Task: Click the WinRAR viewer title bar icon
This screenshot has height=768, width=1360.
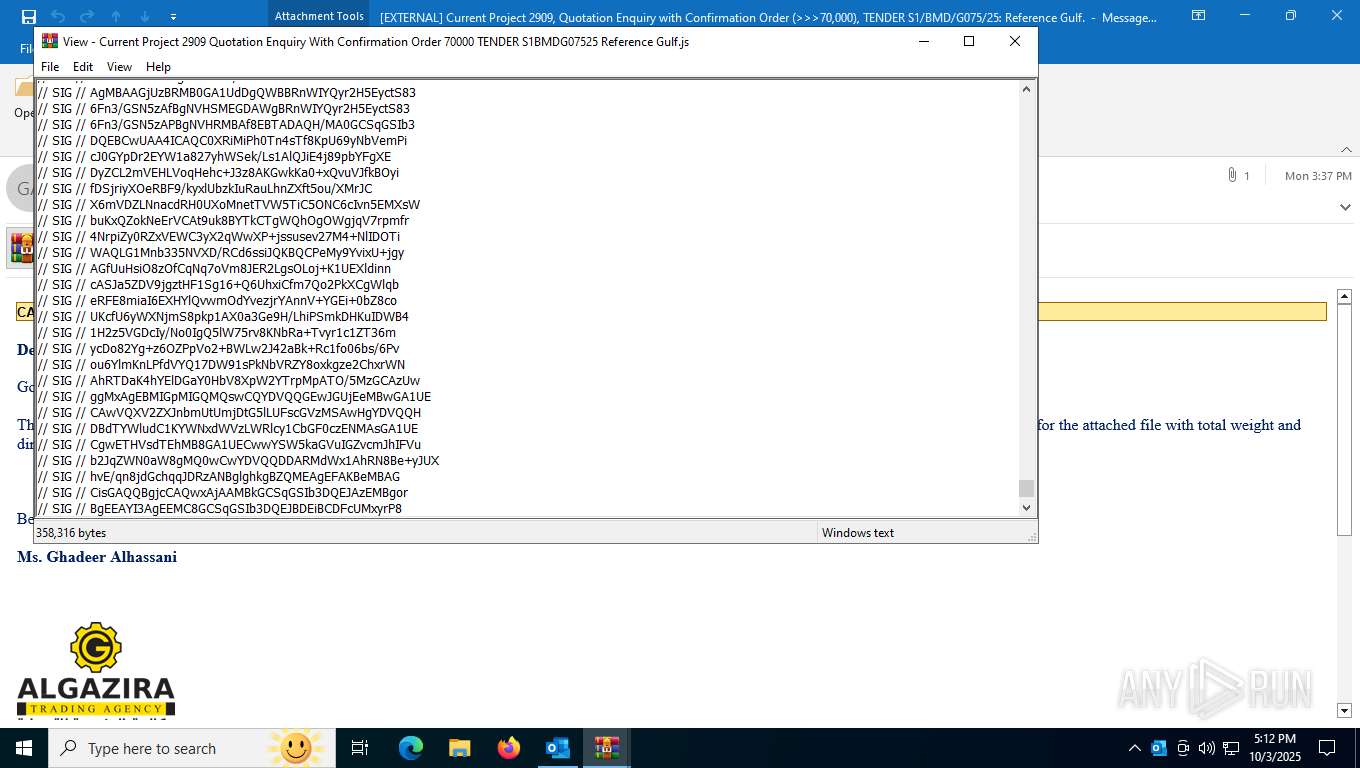Action: (49, 41)
